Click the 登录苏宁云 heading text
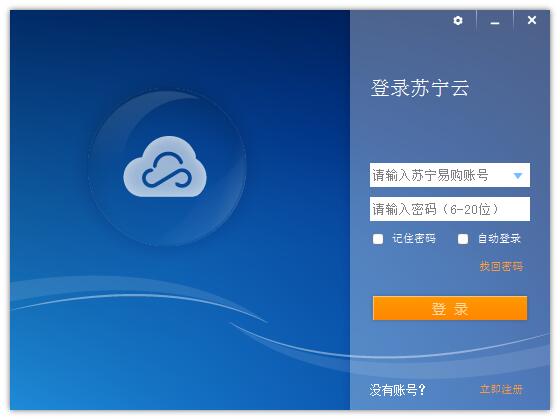The height and width of the screenshot is (420, 560). (x=420, y=88)
